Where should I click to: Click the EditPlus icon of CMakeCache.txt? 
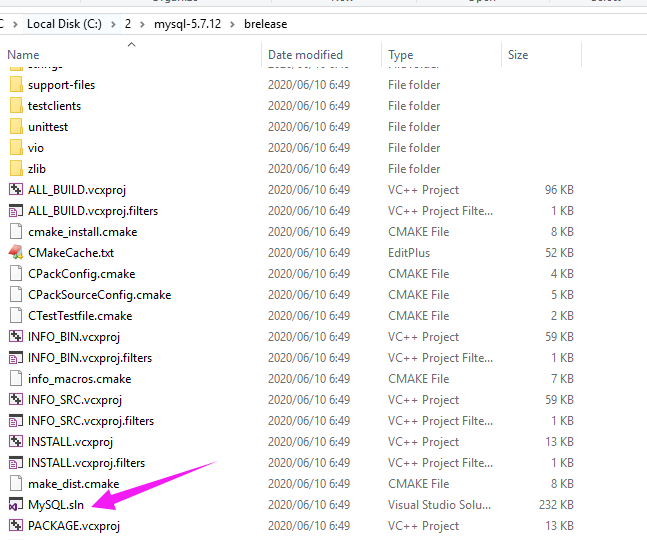(x=16, y=252)
